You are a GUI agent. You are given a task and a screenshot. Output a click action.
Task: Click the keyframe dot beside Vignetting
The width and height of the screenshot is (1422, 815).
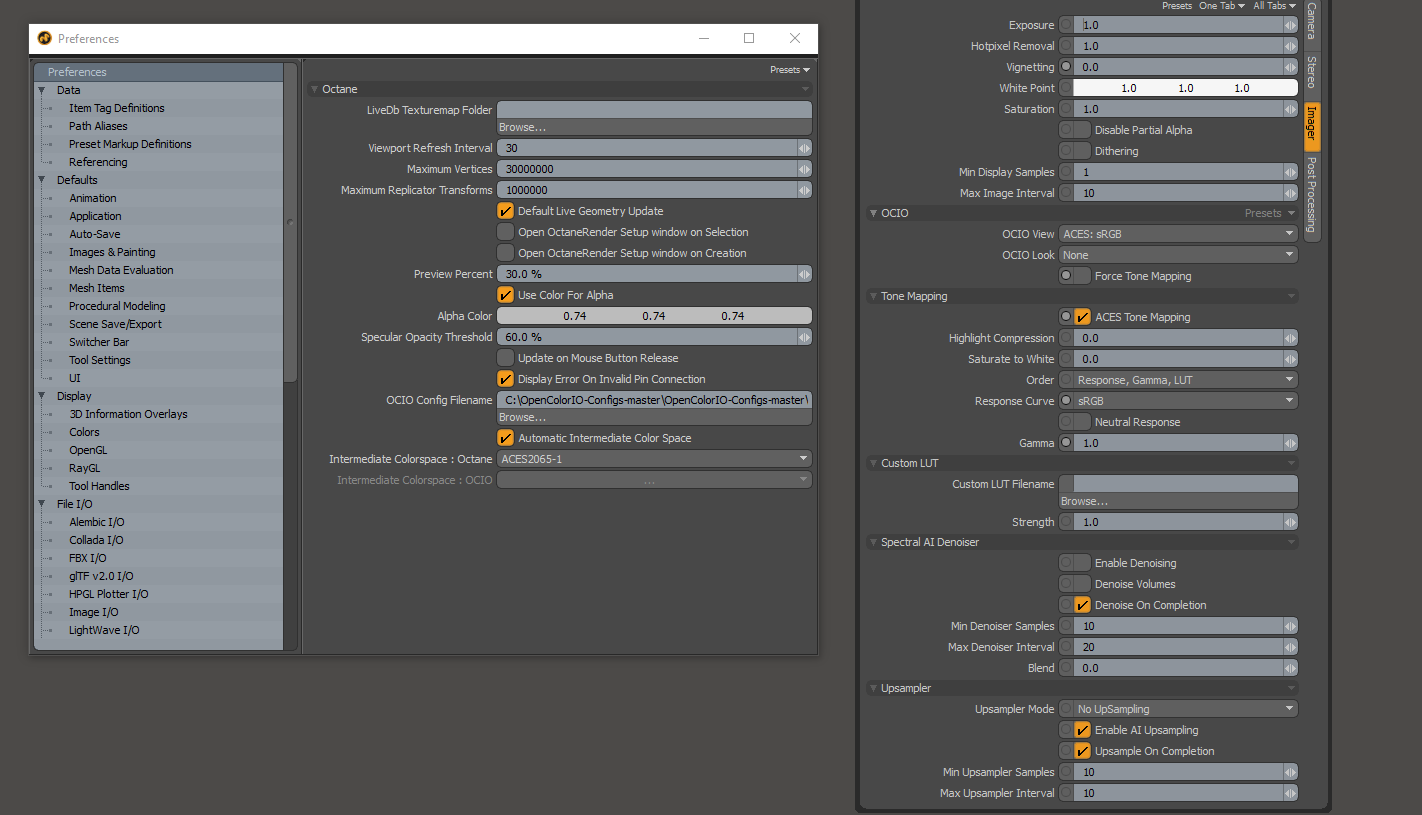1066,67
